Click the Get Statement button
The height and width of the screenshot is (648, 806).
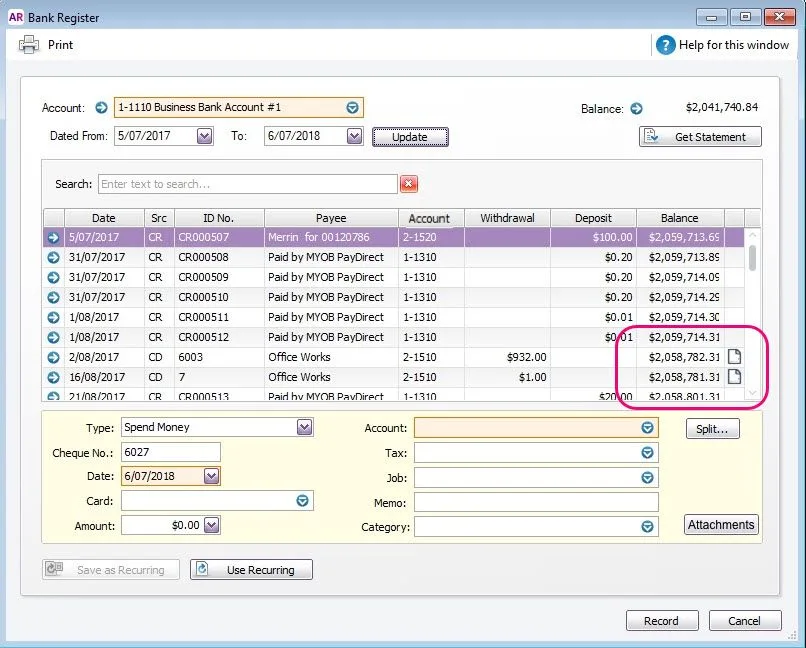click(x=700, y=137)
